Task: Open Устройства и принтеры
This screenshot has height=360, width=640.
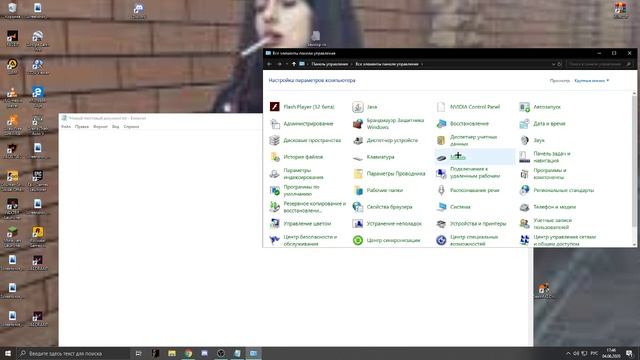Action: [x=471, y=224]
